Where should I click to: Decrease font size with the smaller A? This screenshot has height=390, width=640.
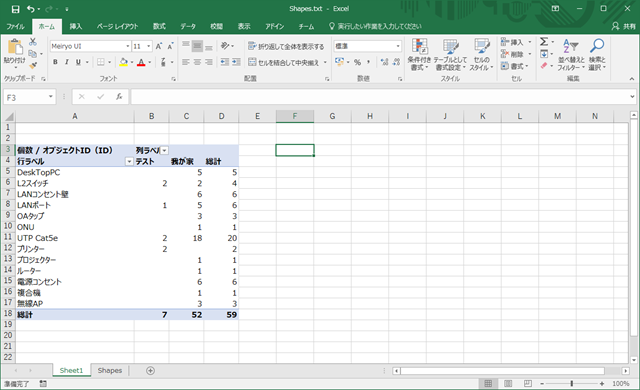tap(170, 46)
